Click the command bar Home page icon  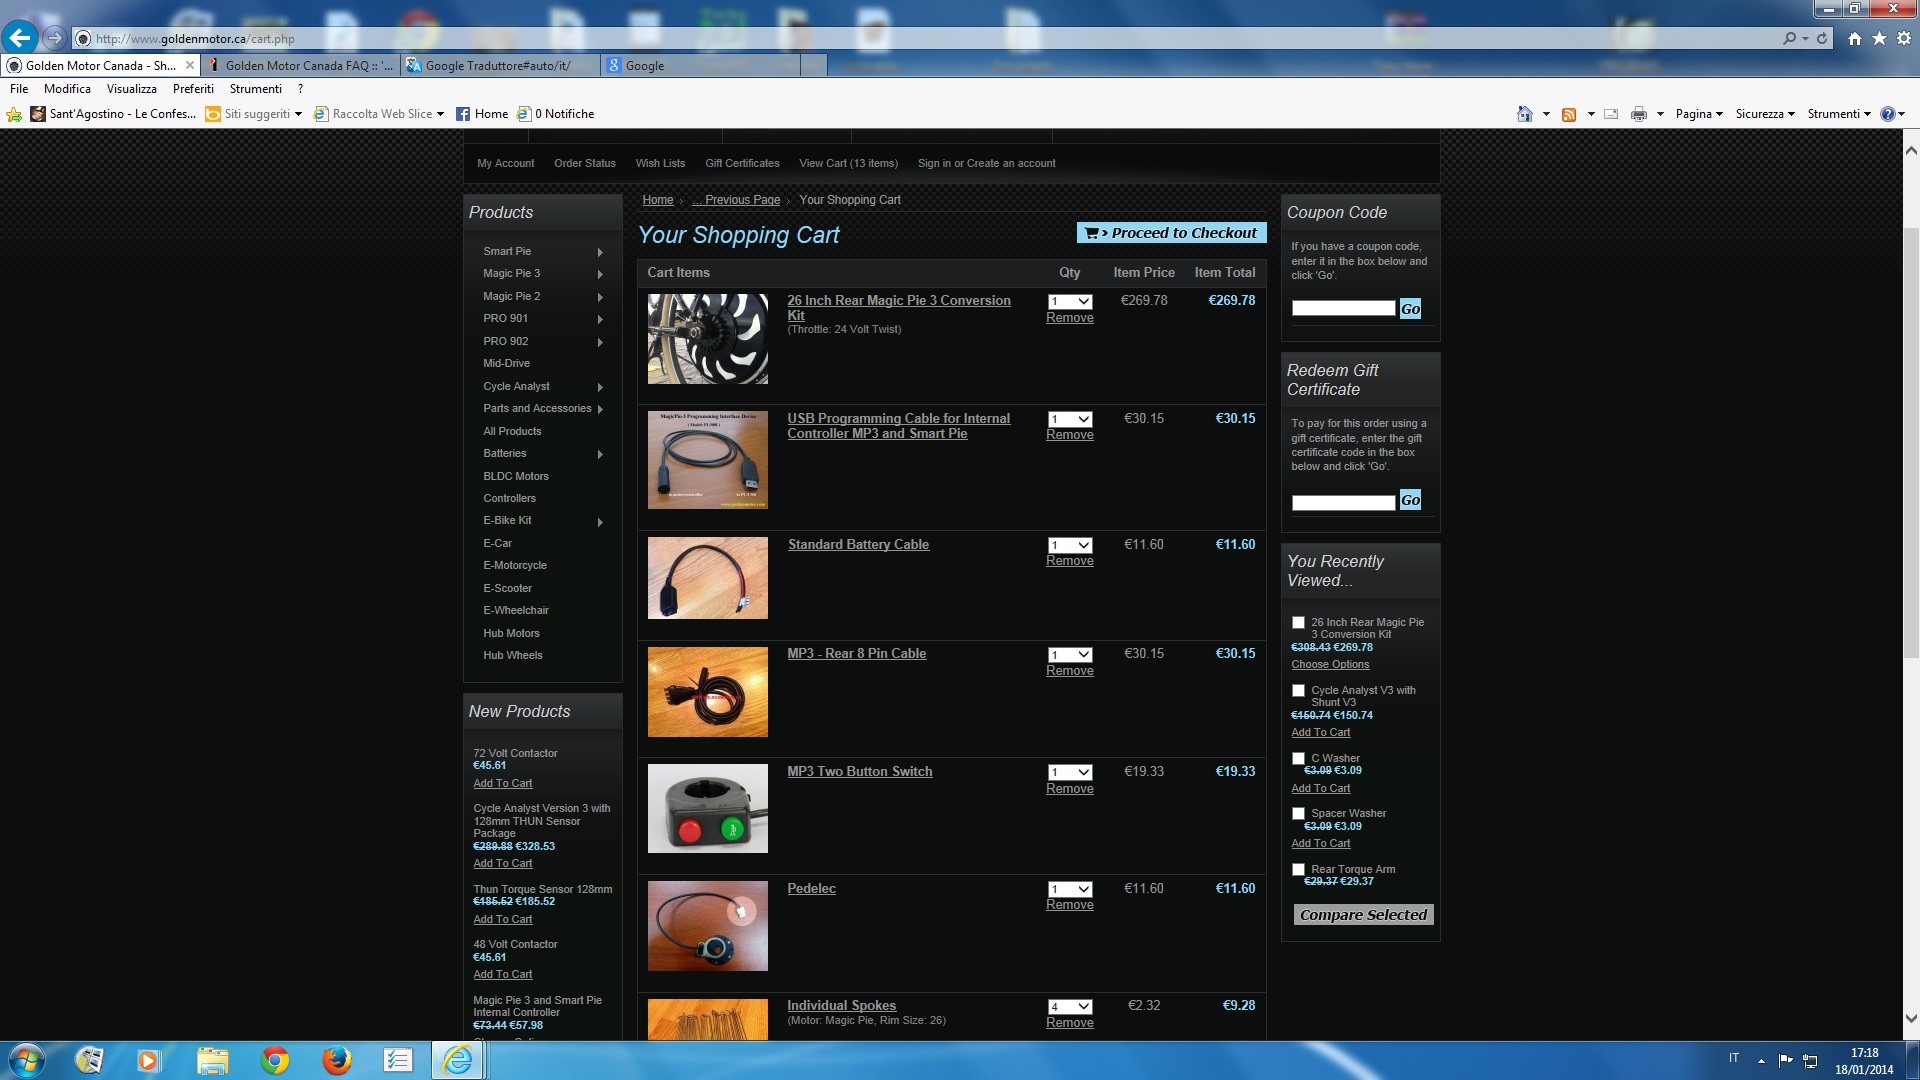[x=1525, y=114]
